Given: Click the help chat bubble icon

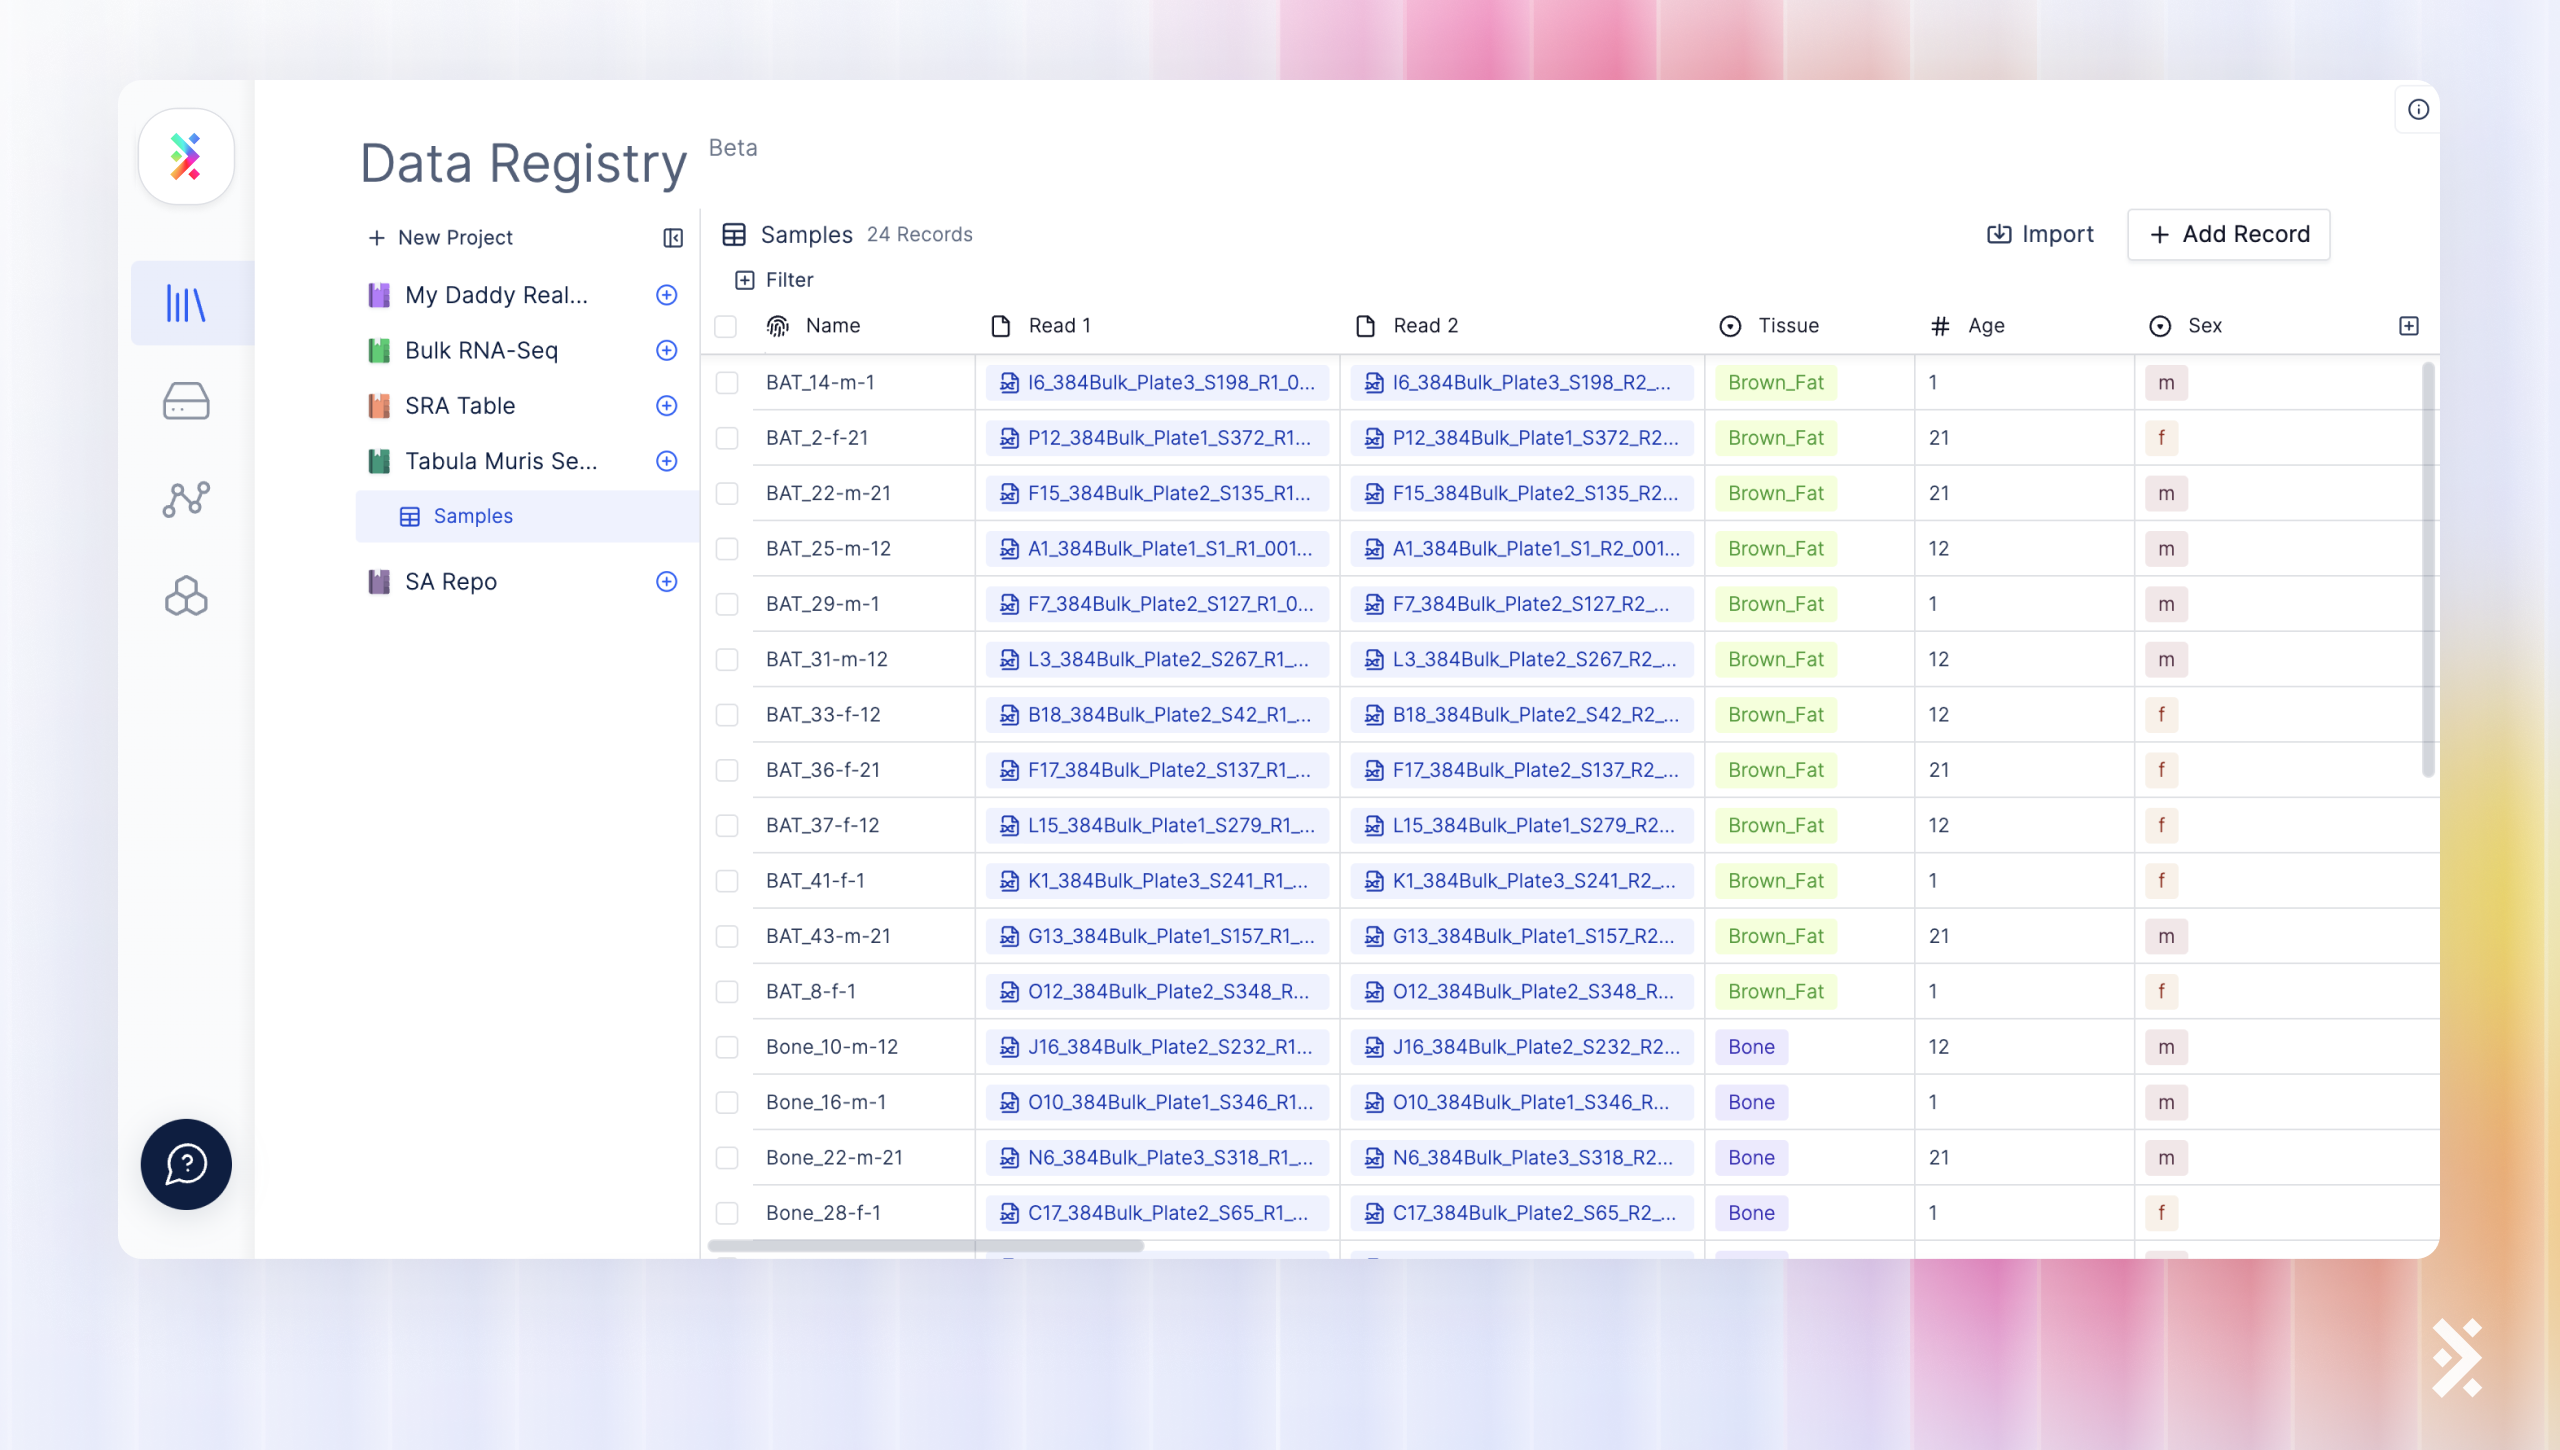Looking at the screenshot, I should (185, 1163).
